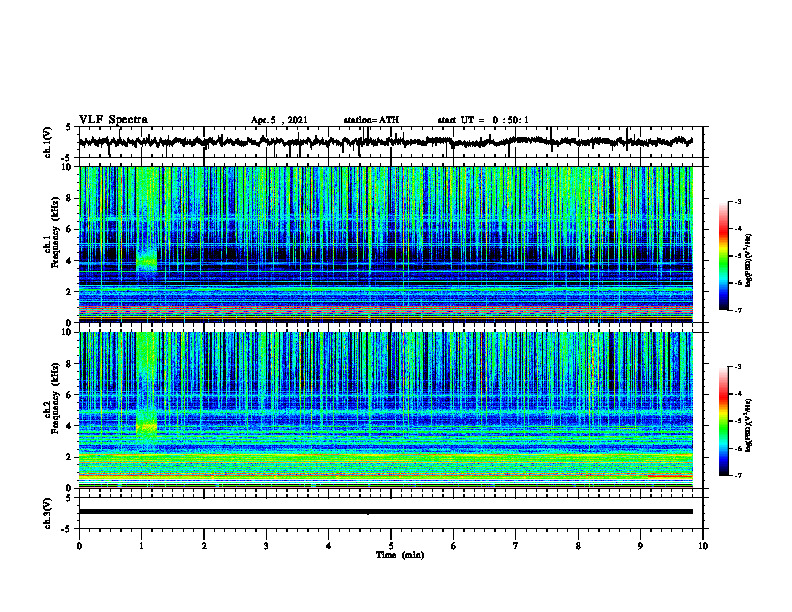The width and height of the screenshot is (792, 612).
Task: Click time axis tick label "9"
Action: pos(640,546)
